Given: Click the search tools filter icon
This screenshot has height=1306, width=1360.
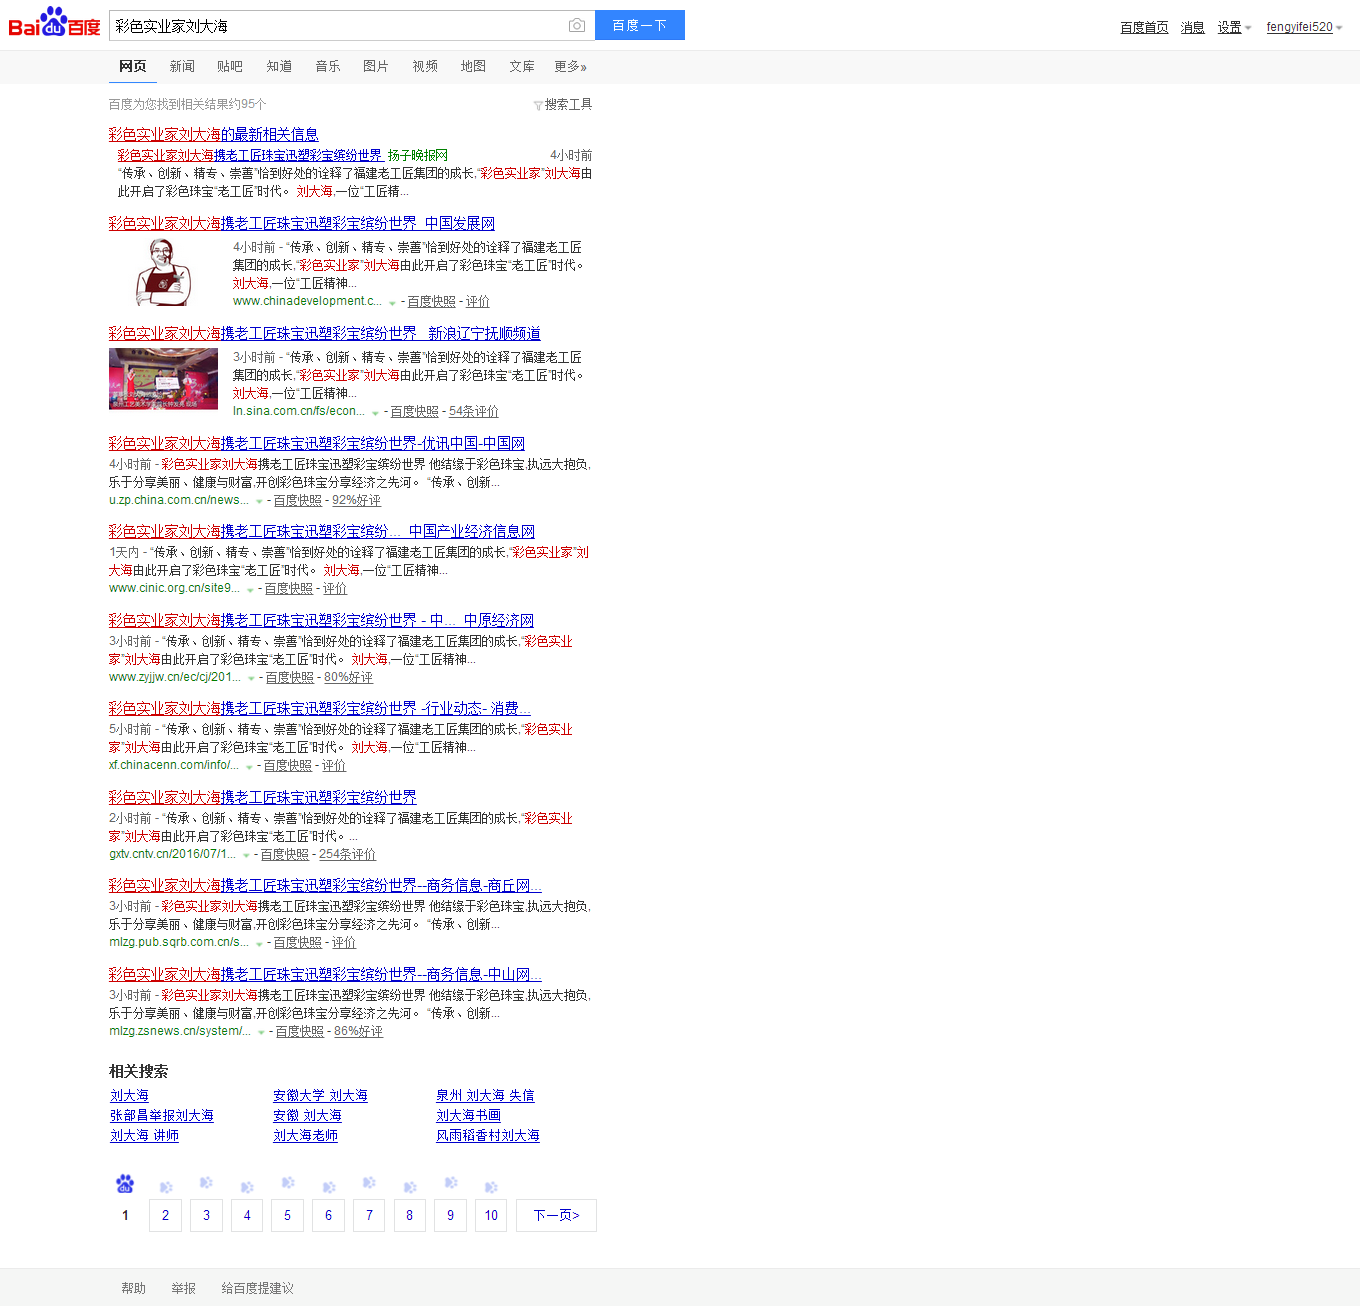Looking at the screenshot, I should point(538,105).
